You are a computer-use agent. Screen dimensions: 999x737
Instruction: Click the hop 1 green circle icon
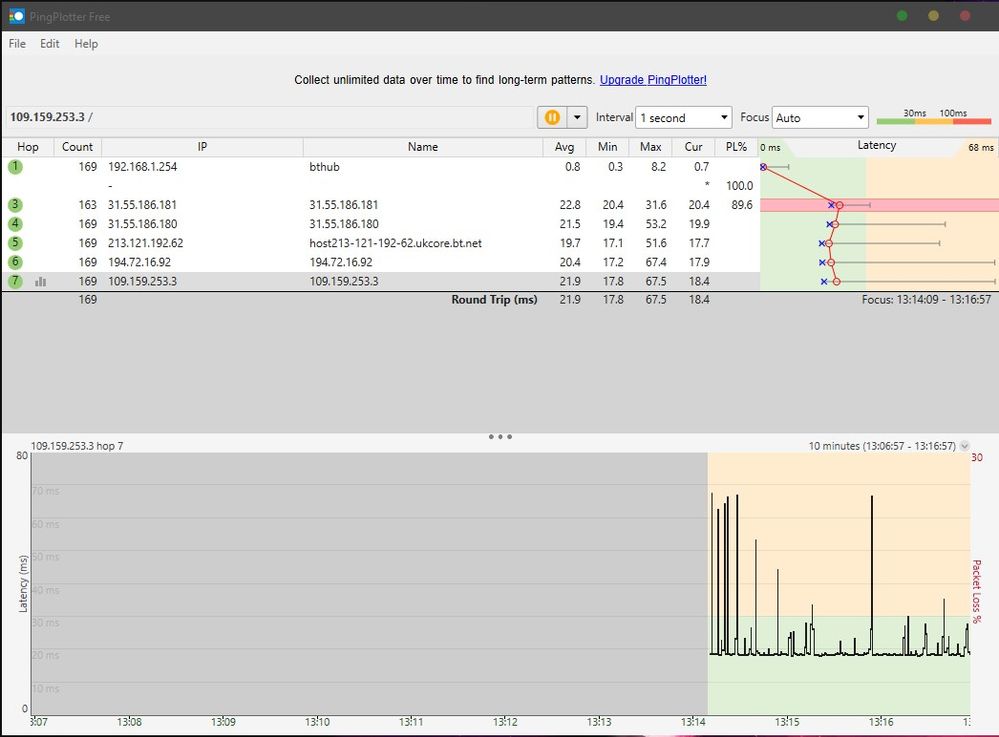15,167
